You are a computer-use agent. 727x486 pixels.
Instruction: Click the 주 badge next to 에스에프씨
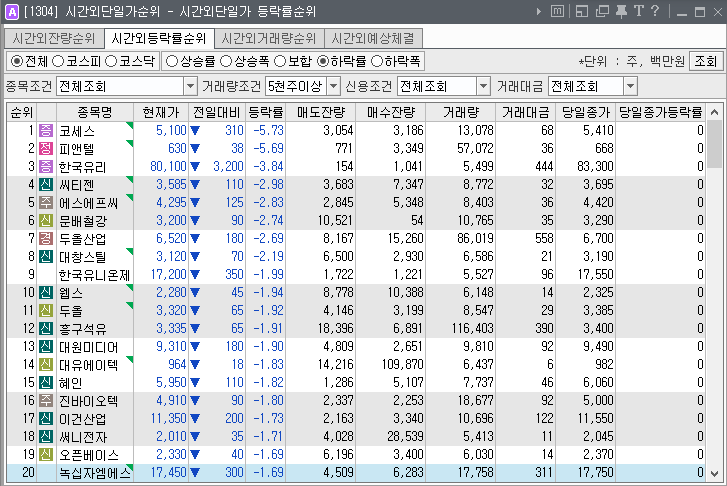[45, 203]
